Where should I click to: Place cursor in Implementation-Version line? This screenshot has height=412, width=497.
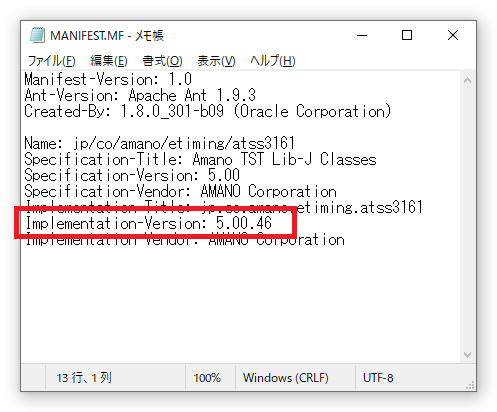149,223
